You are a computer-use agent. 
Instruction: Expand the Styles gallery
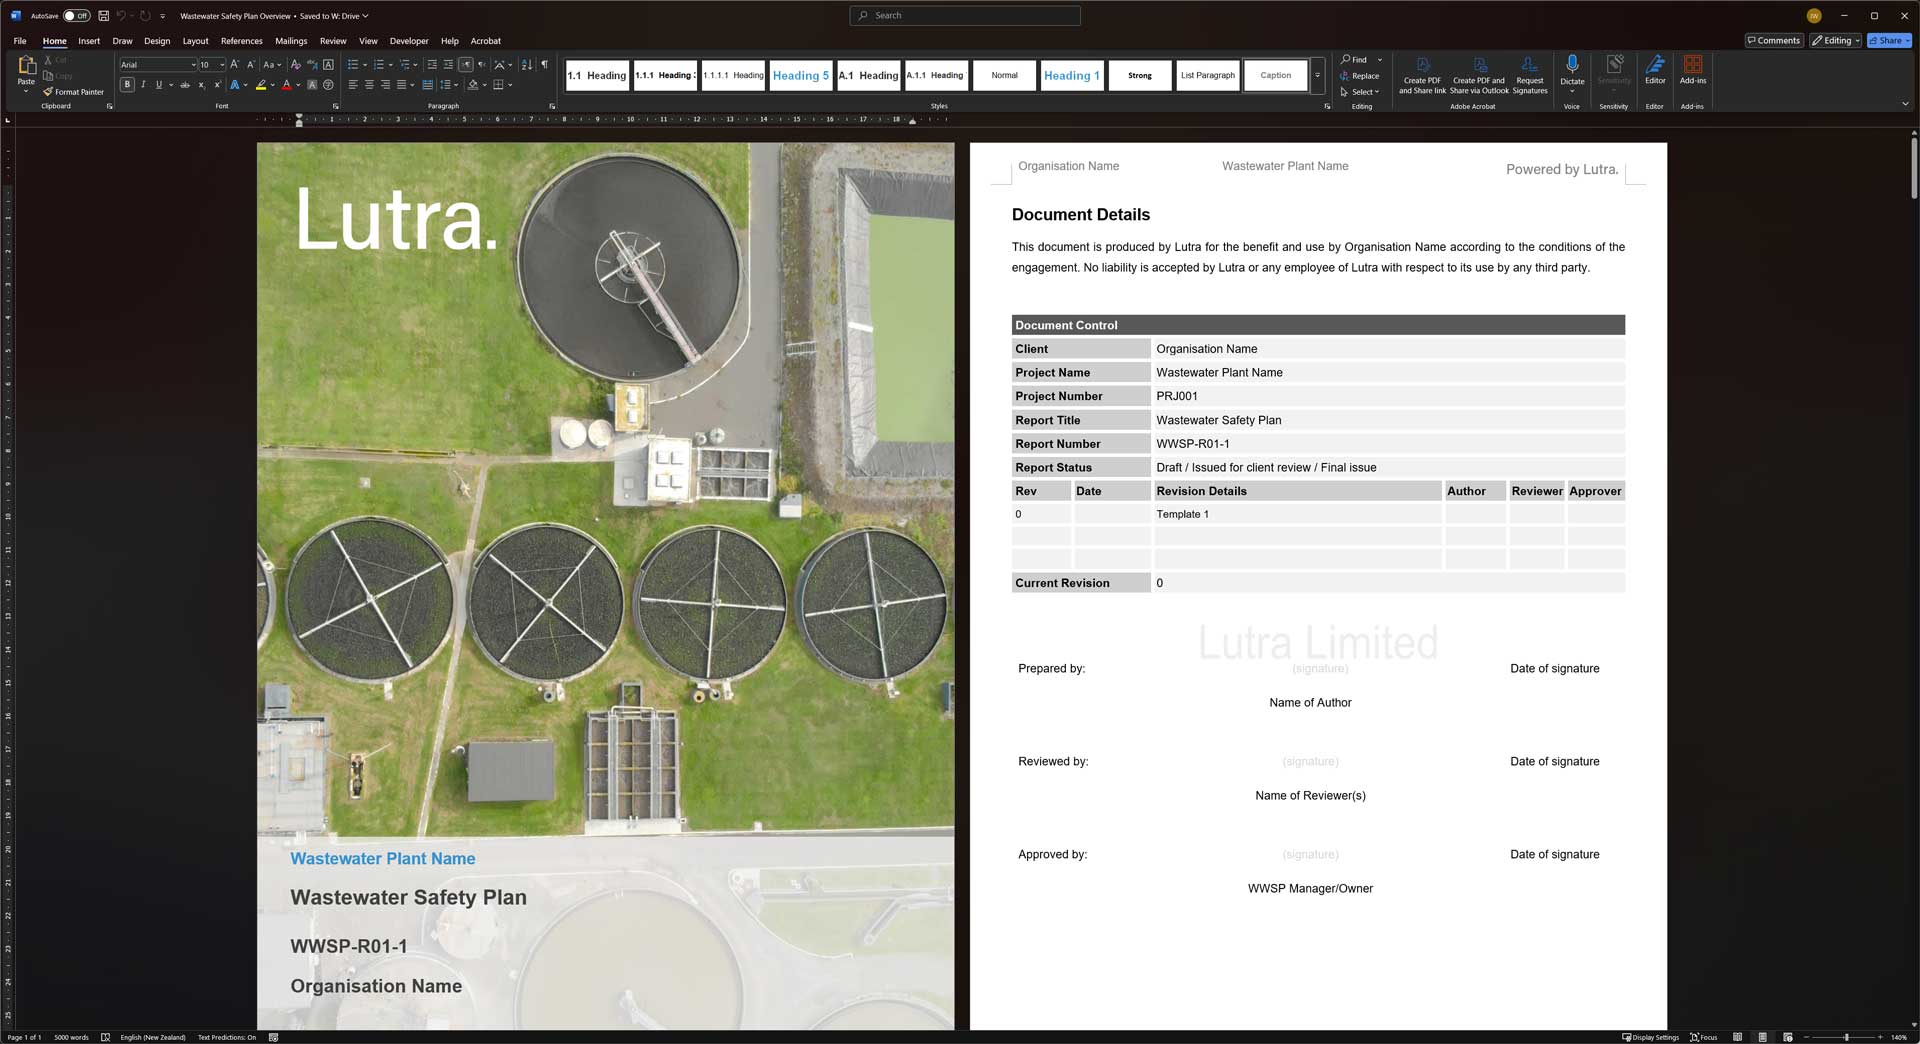pyautogui.click(x=1317, y=75)
